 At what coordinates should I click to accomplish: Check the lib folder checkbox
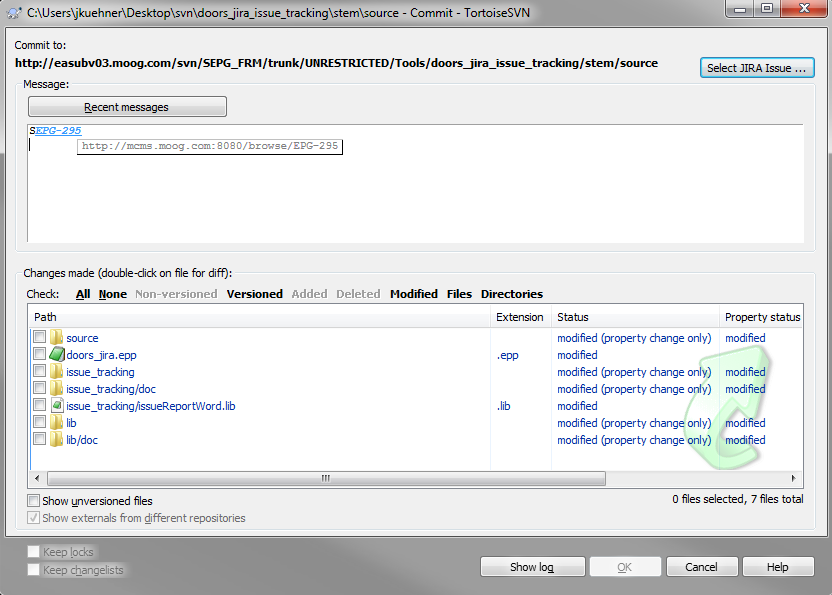(39, 422)
